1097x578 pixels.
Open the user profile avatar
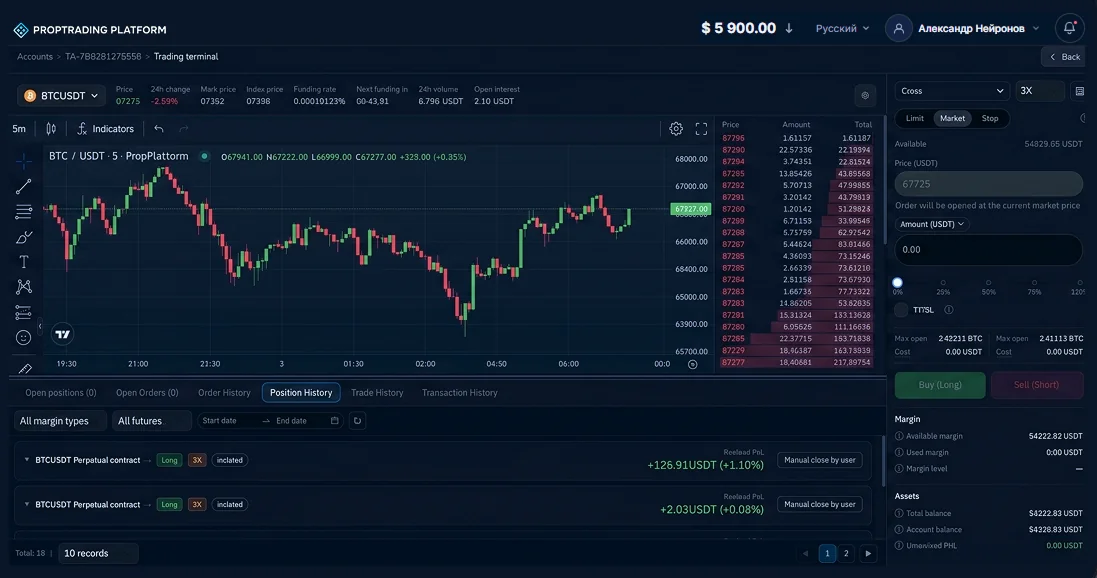(898, 29)
